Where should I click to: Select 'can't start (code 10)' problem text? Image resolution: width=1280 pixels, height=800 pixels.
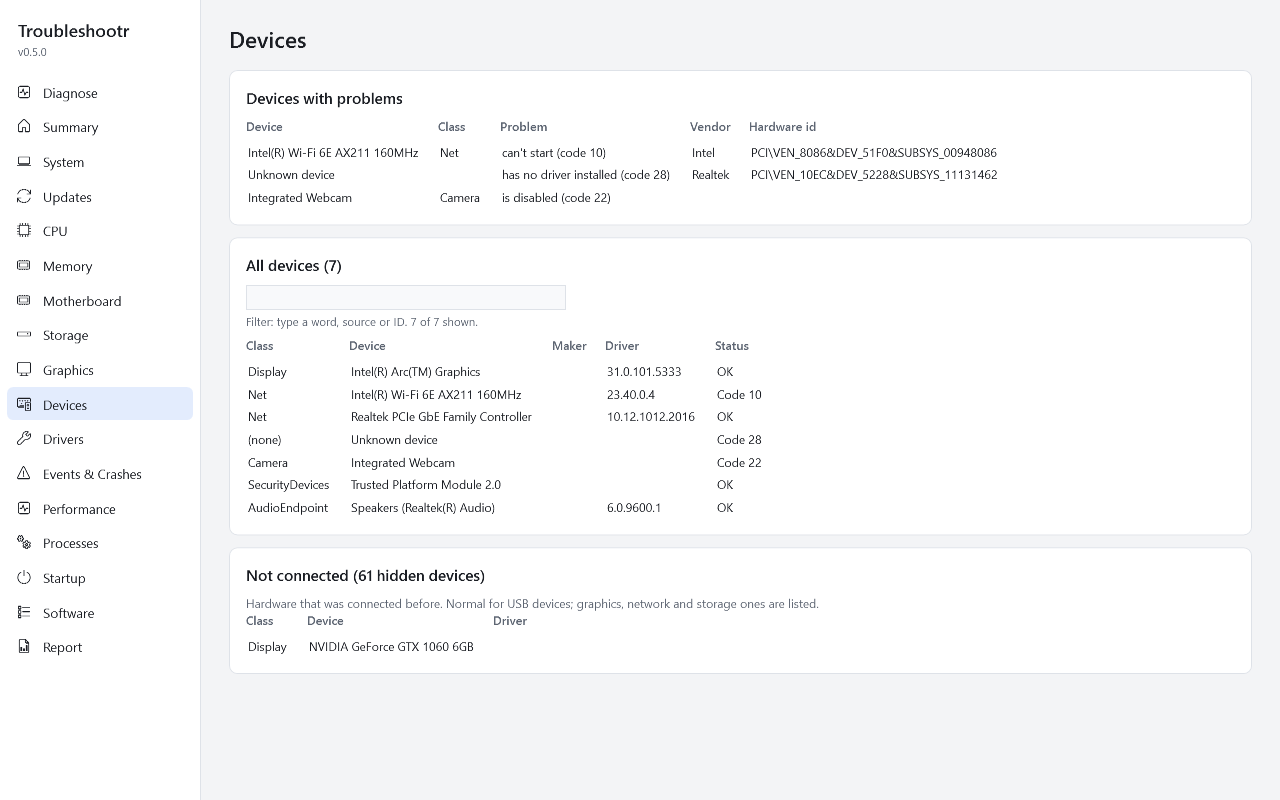pos(554,153)
